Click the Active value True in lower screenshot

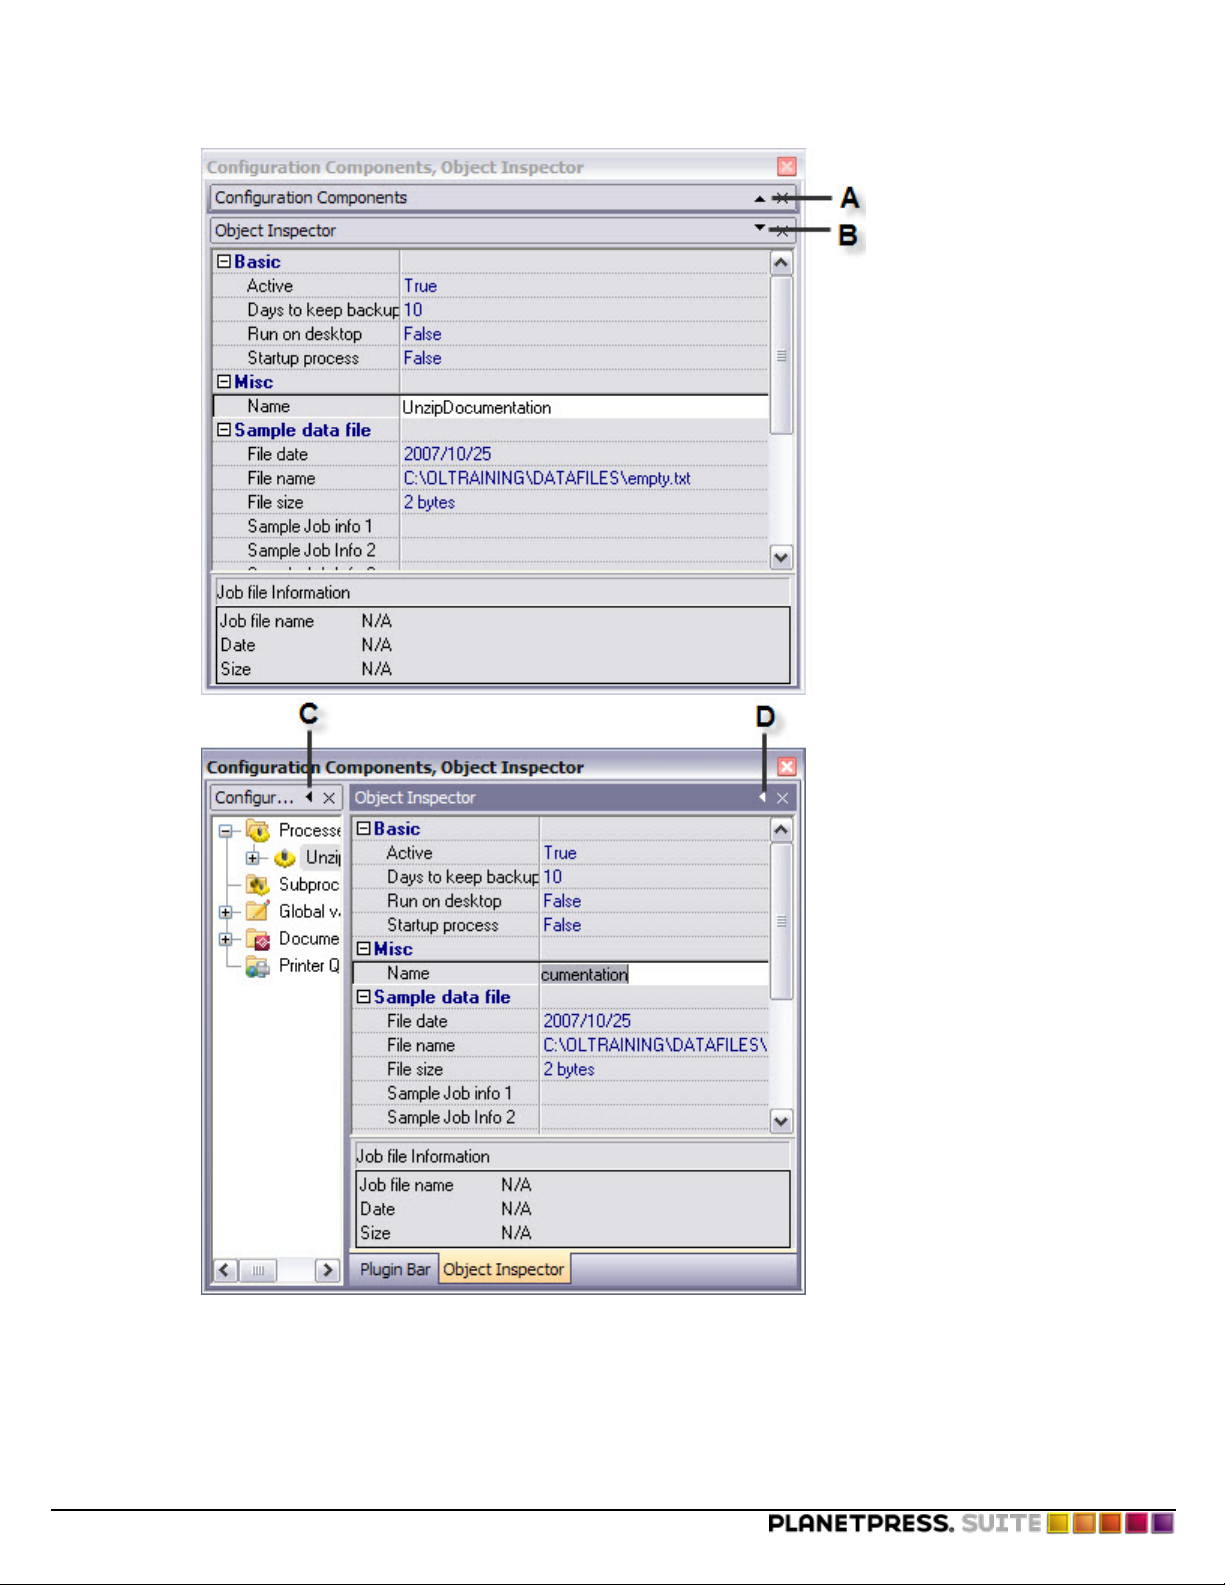click(560, 853)
